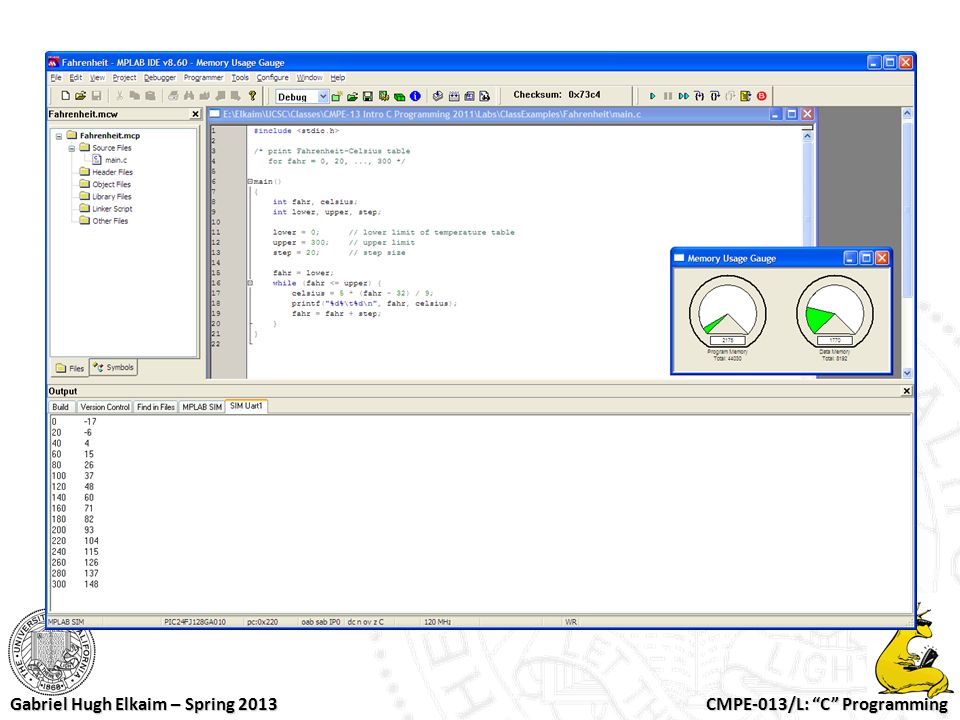This screenshot has height=720, width=960.
Task: Select the SIM Uart1 output tab
Action: pyautogui.click(x=246, y=407)
